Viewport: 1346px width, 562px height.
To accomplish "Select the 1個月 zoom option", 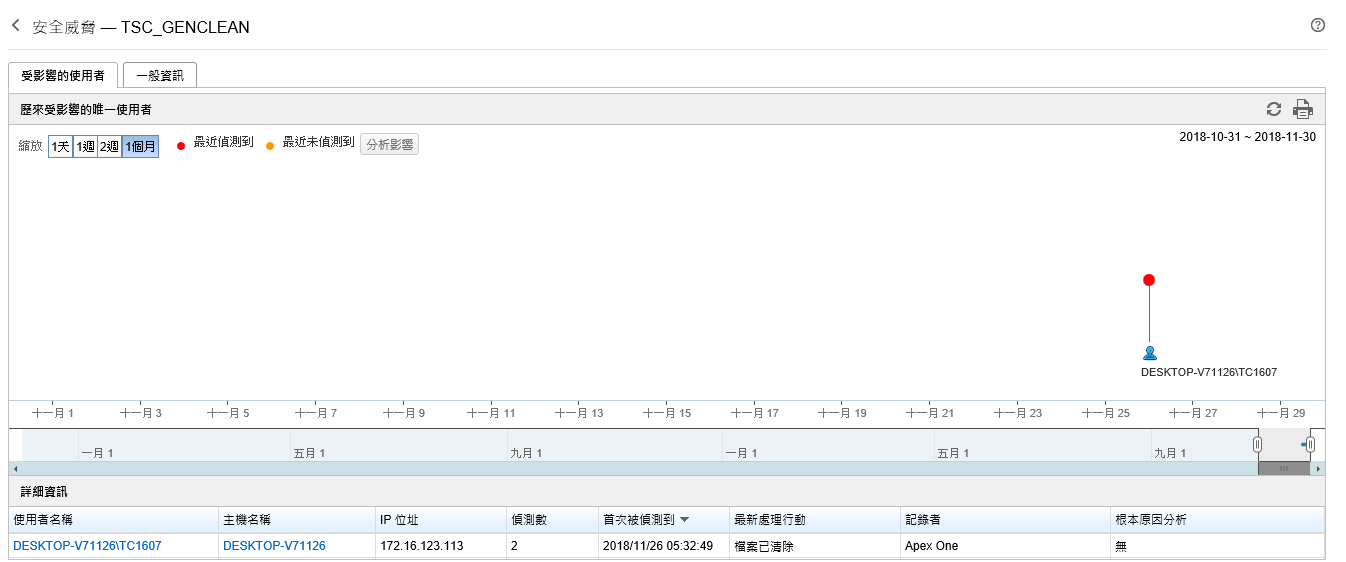I will pyautogui.click(x=140, y=147).
